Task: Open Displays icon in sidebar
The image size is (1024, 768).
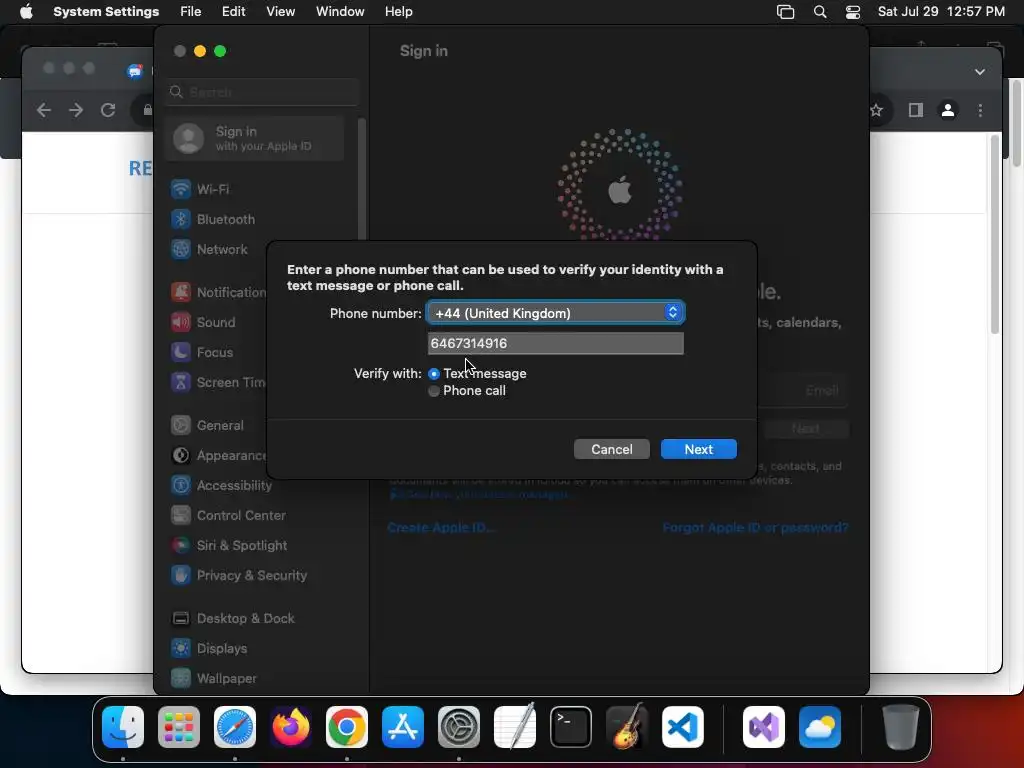Action: pos(181,648)
